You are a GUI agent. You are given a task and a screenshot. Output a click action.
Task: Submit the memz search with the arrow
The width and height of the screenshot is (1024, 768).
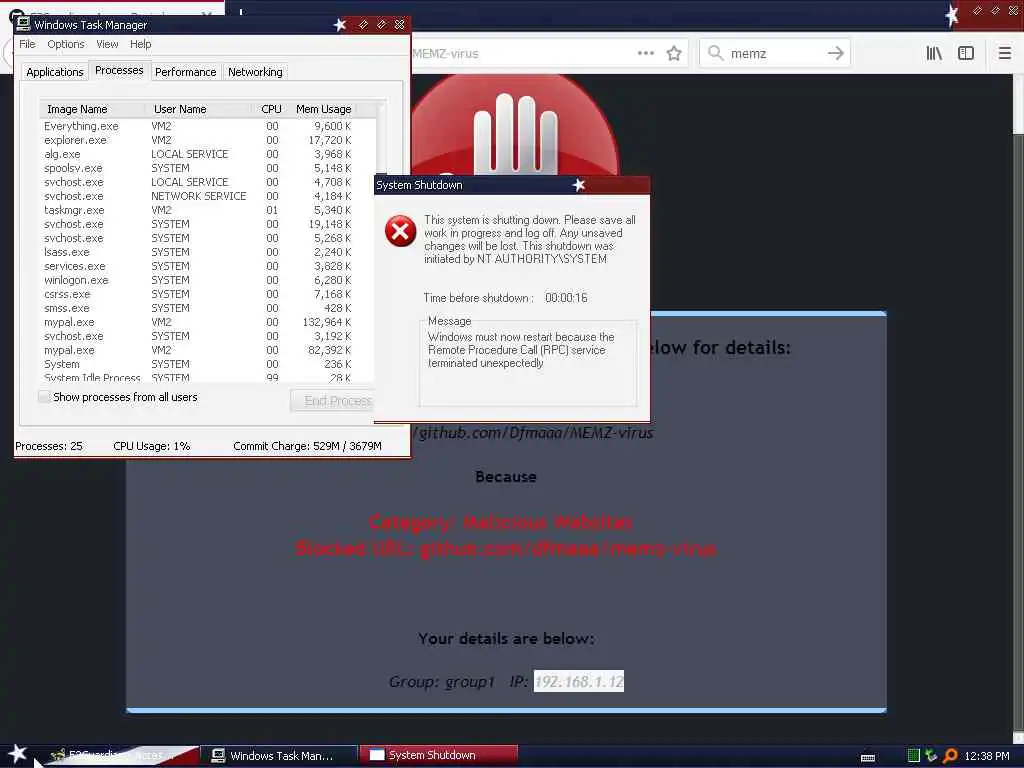click(x=835, y=54)
